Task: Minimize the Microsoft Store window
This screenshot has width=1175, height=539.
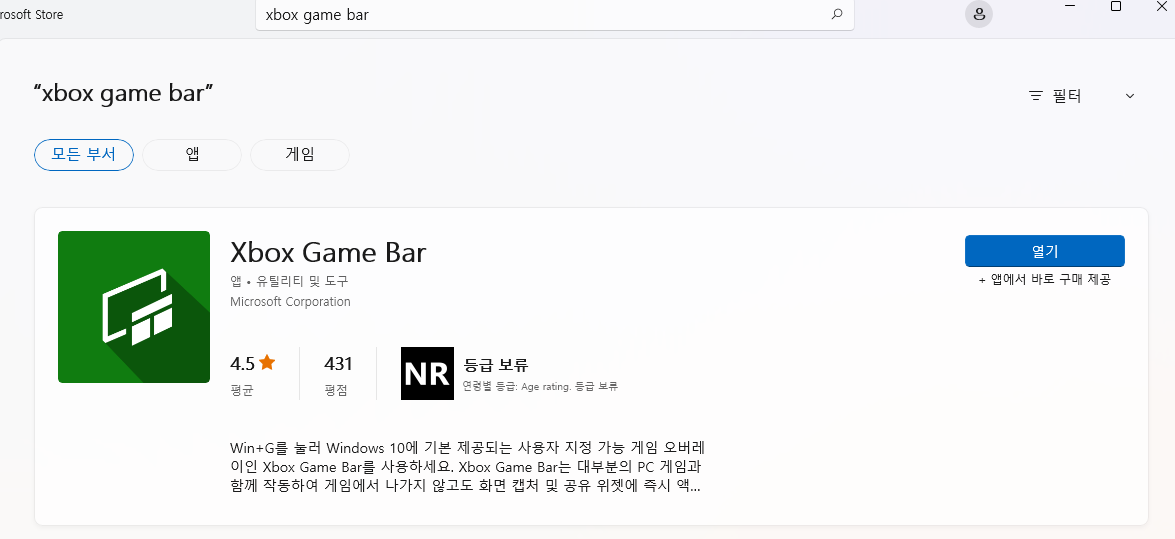Action: [x=1072, y=6]
